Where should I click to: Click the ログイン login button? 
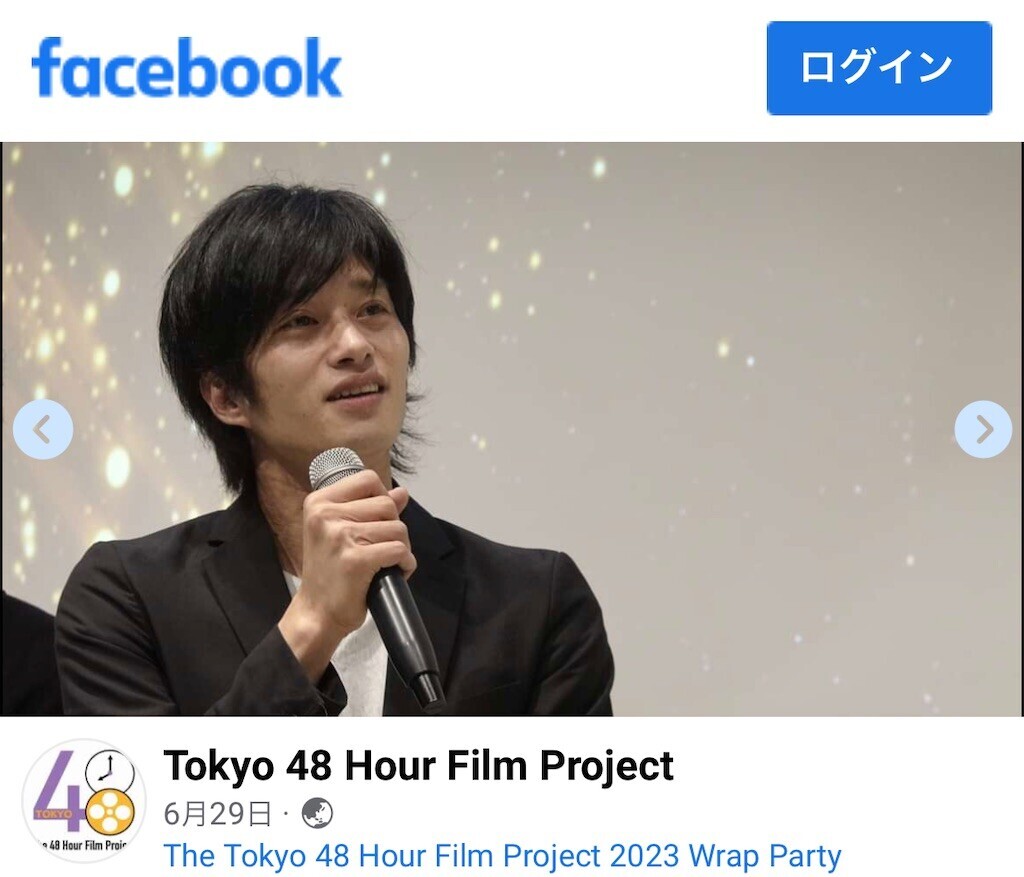click(879, 68)
